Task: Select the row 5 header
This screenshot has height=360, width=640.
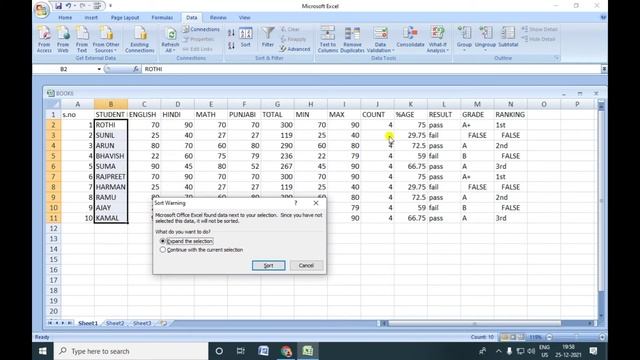Action: tap(53, 156)
